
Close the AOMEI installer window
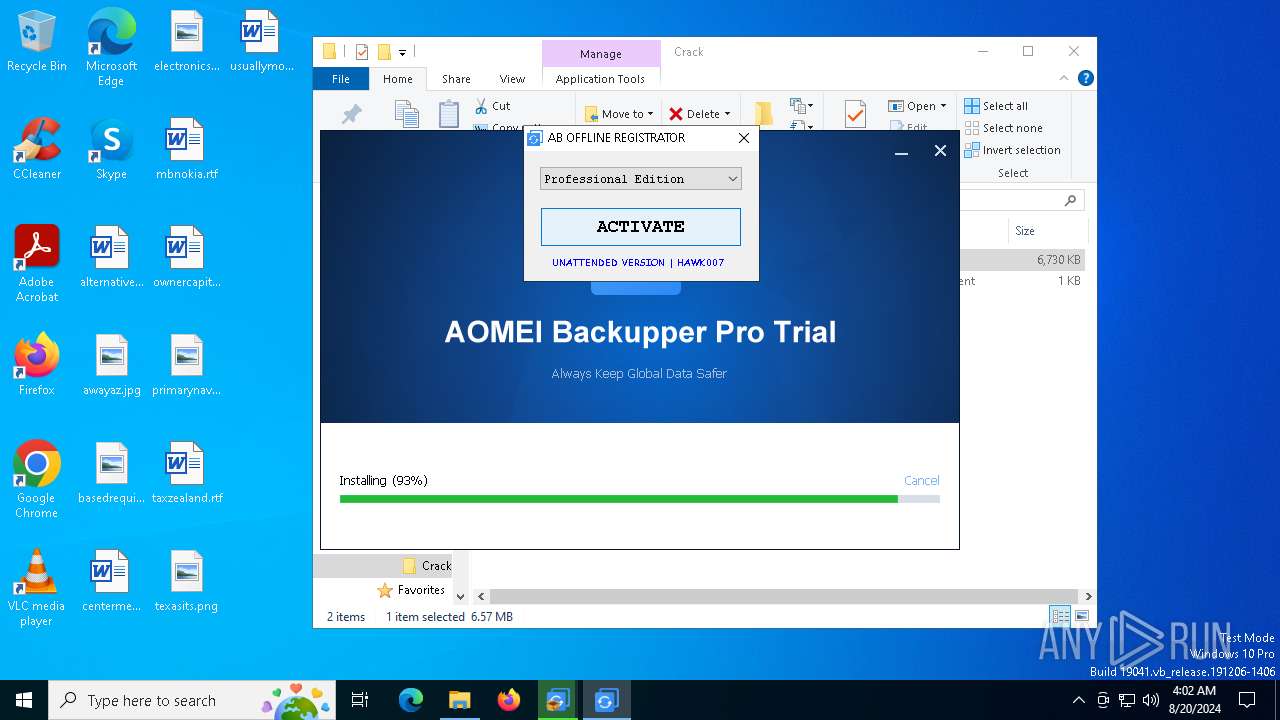click(940, 151)
